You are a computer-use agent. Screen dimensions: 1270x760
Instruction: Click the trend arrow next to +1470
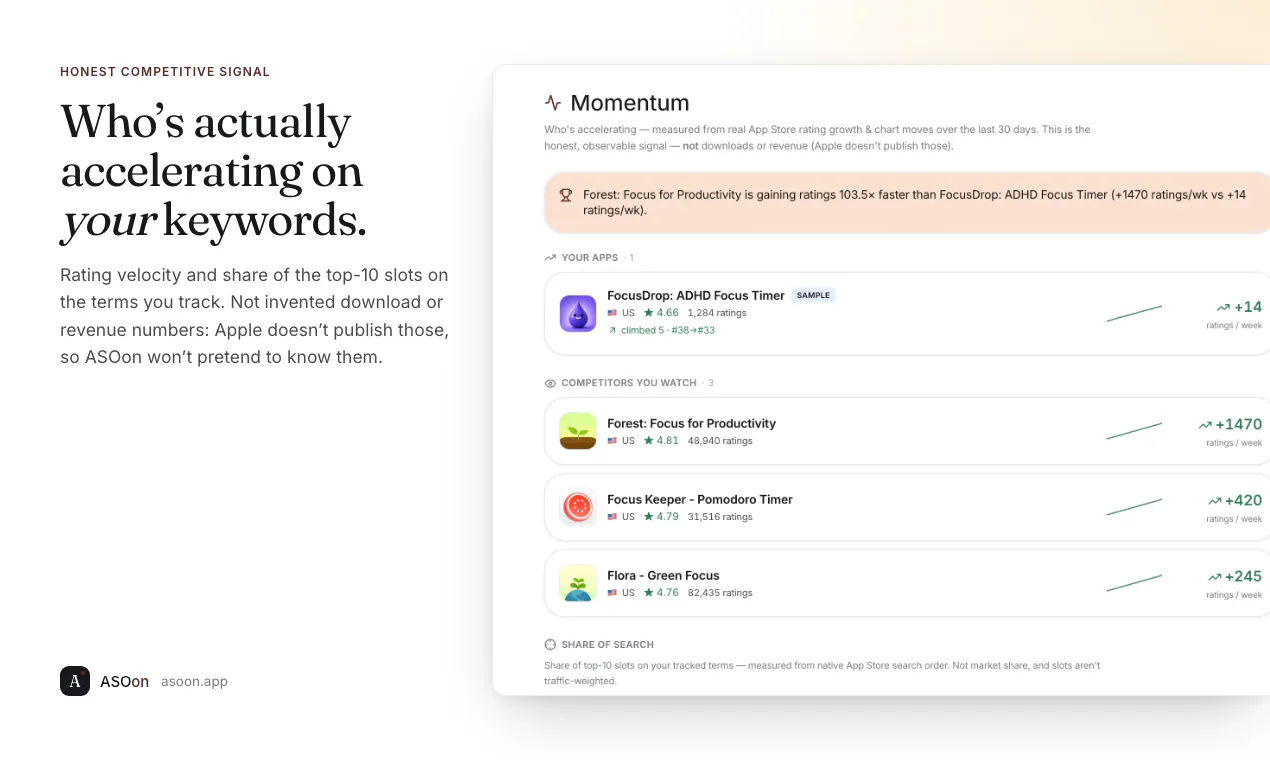(x=1205, y=425)
